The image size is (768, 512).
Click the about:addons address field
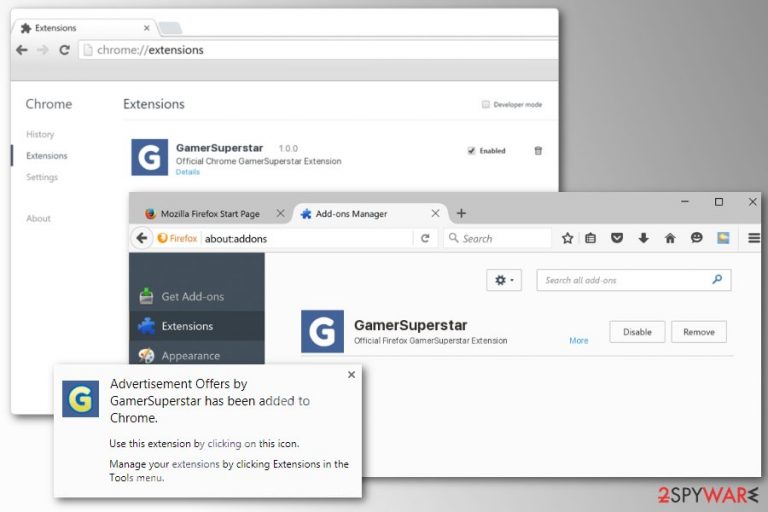point(306,239)
